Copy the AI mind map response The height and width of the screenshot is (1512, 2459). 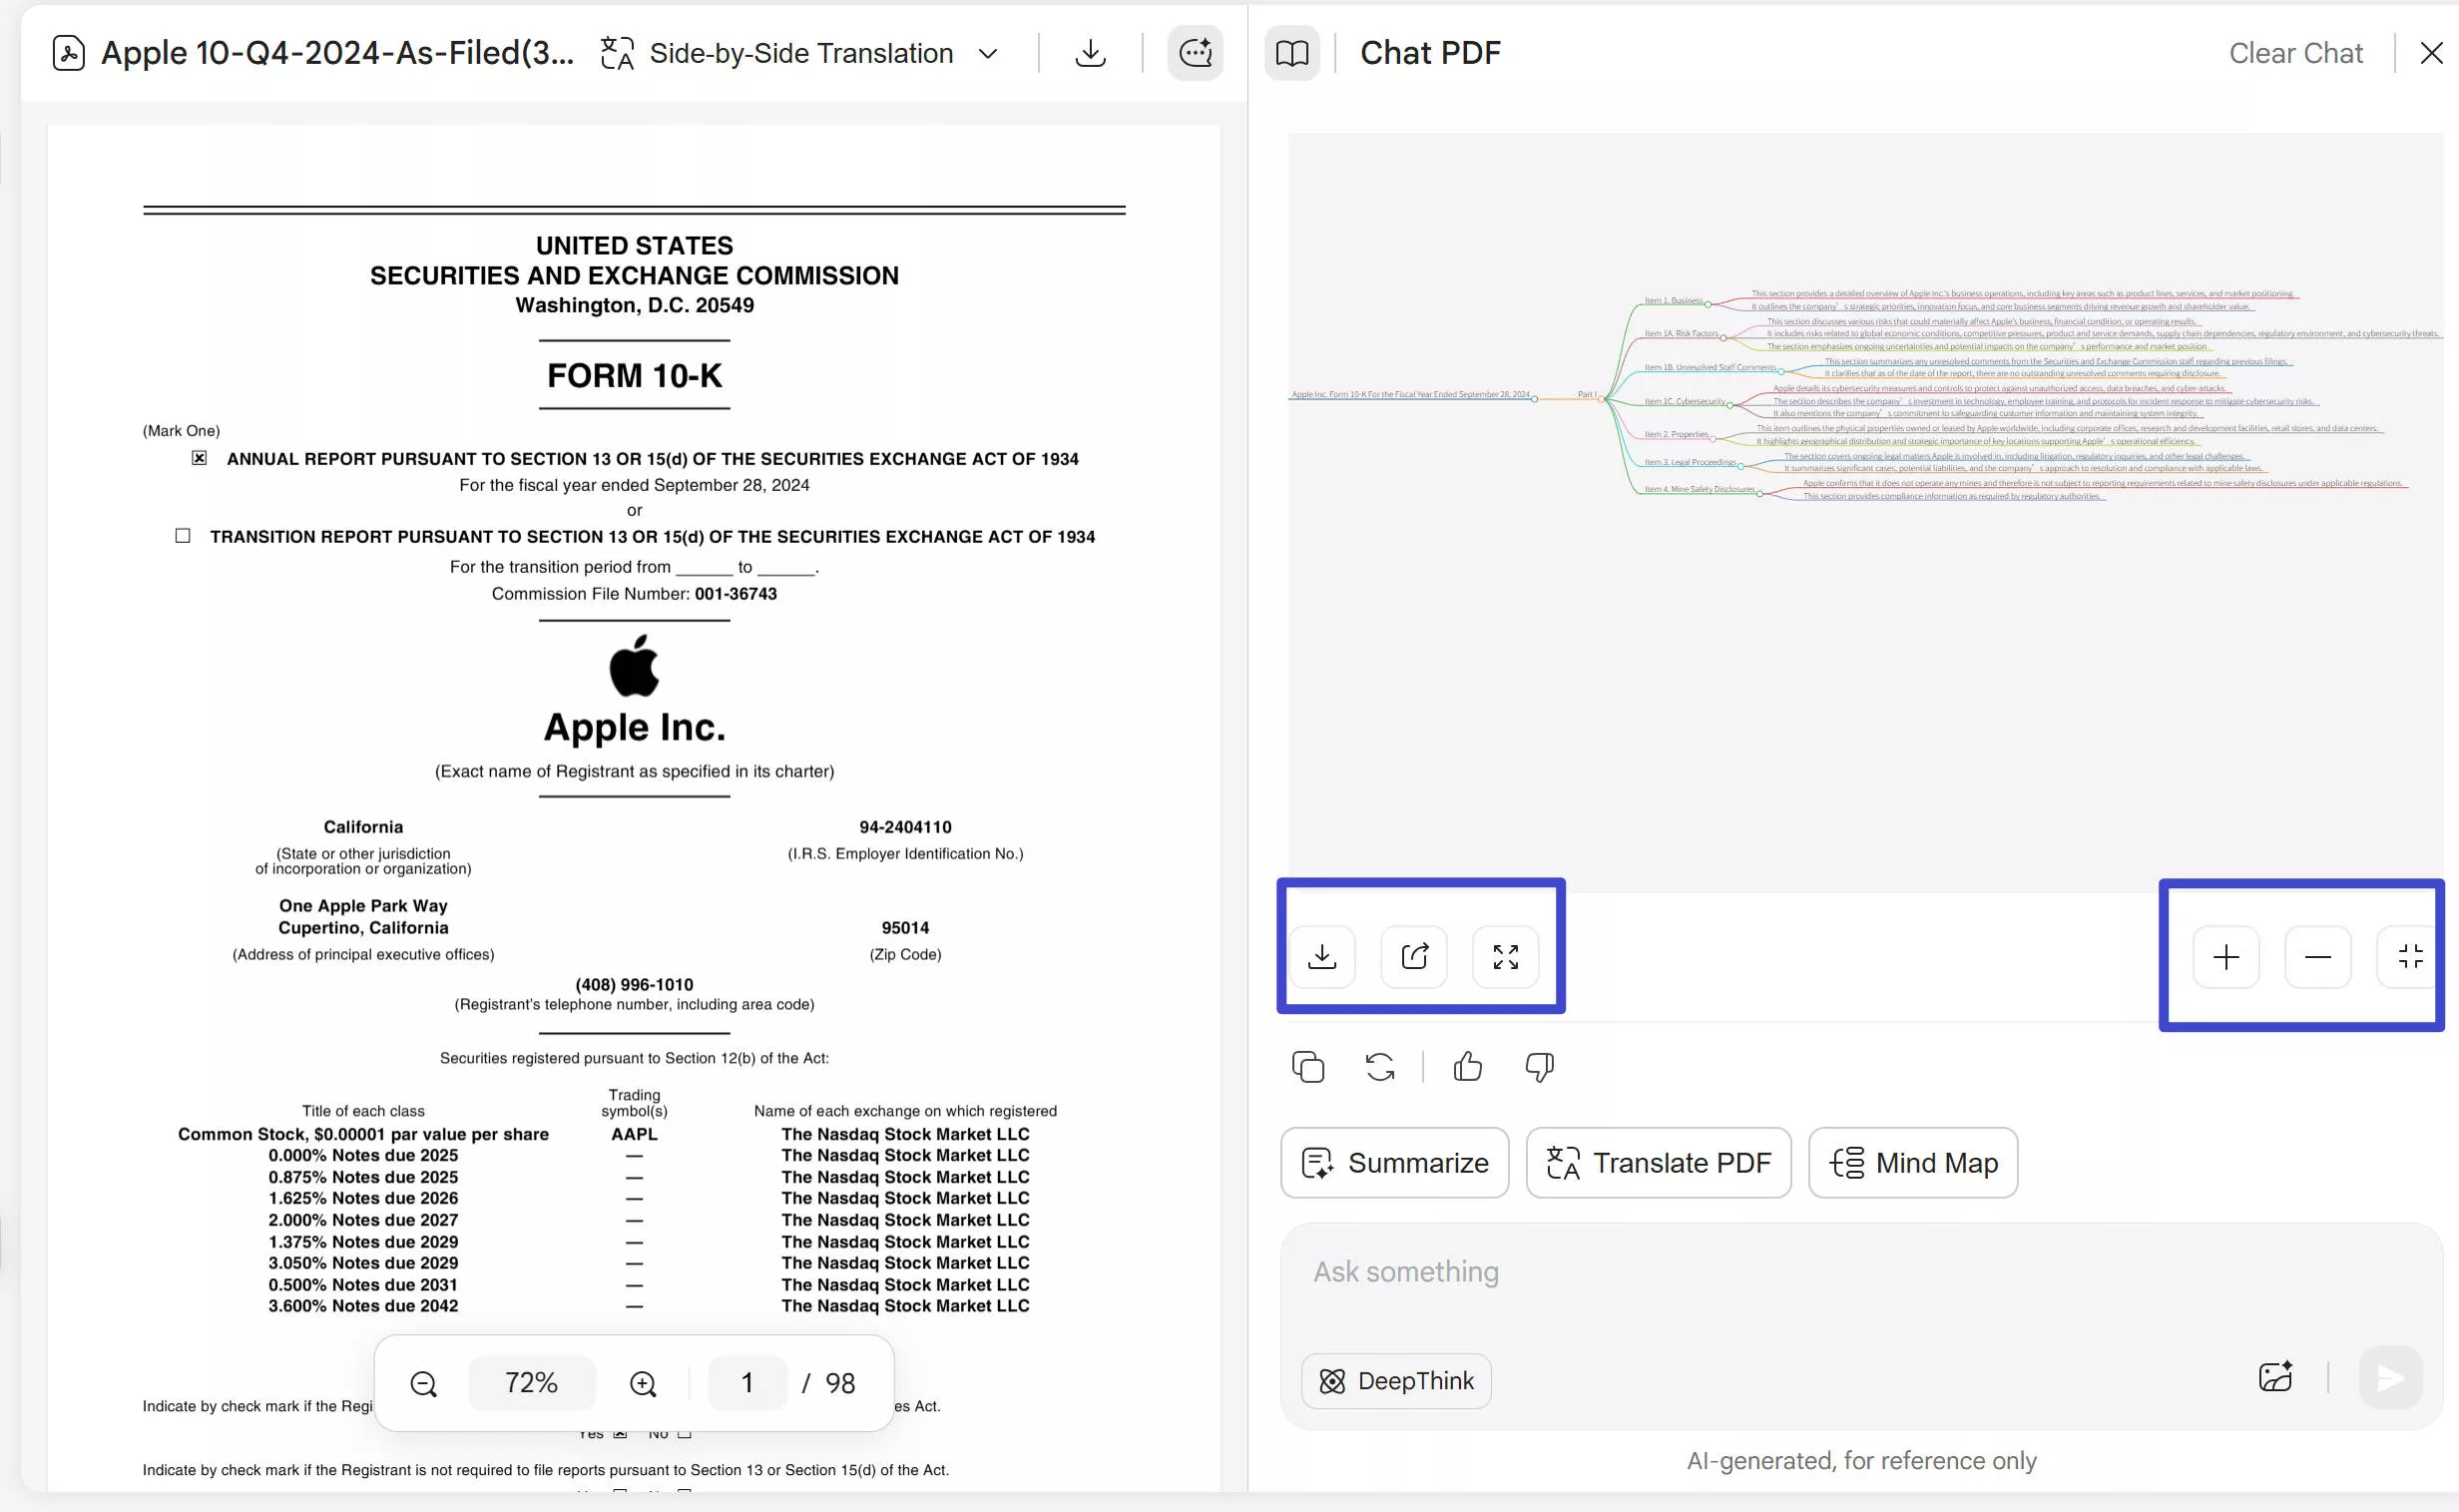[x=1307, y=1066]
